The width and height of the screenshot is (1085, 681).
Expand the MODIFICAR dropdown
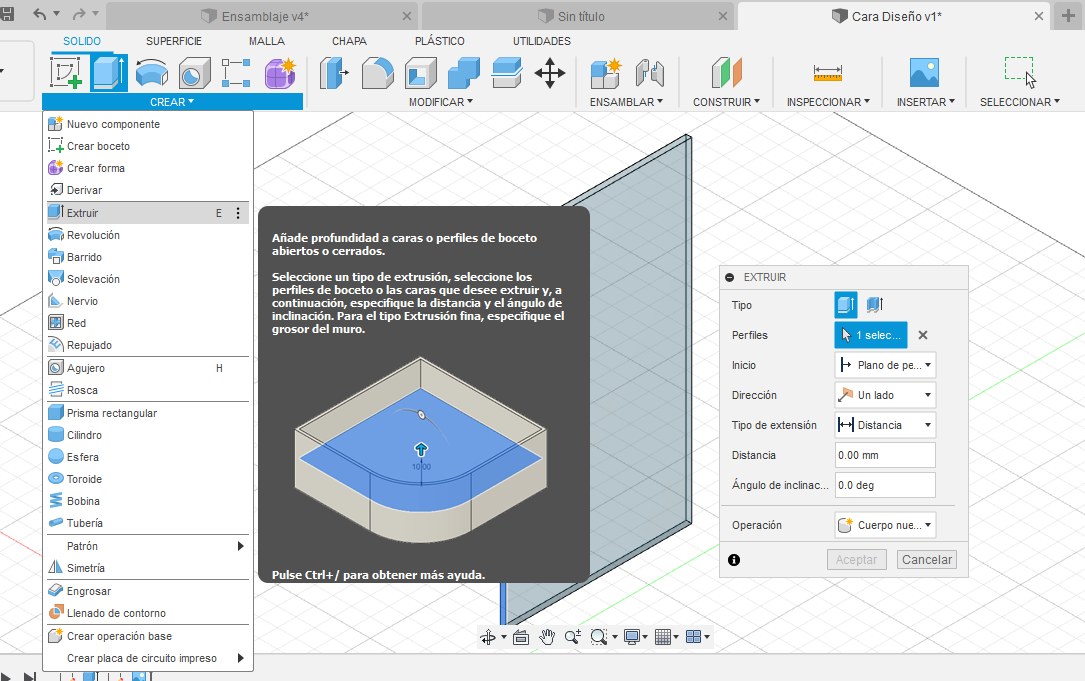pos(440,102)
